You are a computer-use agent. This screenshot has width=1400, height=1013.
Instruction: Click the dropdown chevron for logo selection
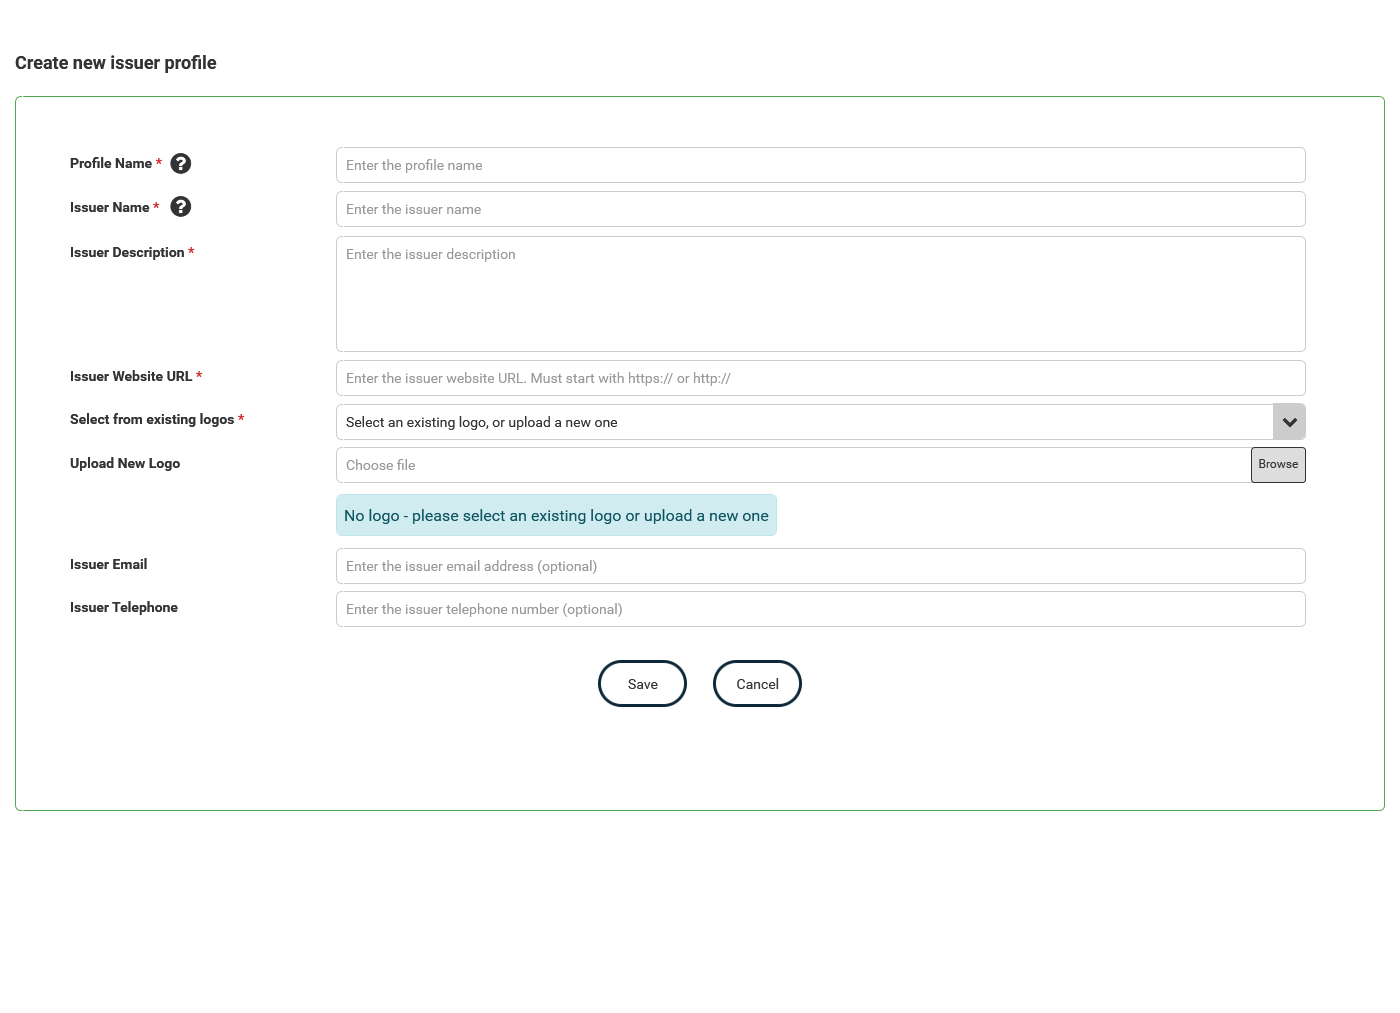tap(1289, 422)
